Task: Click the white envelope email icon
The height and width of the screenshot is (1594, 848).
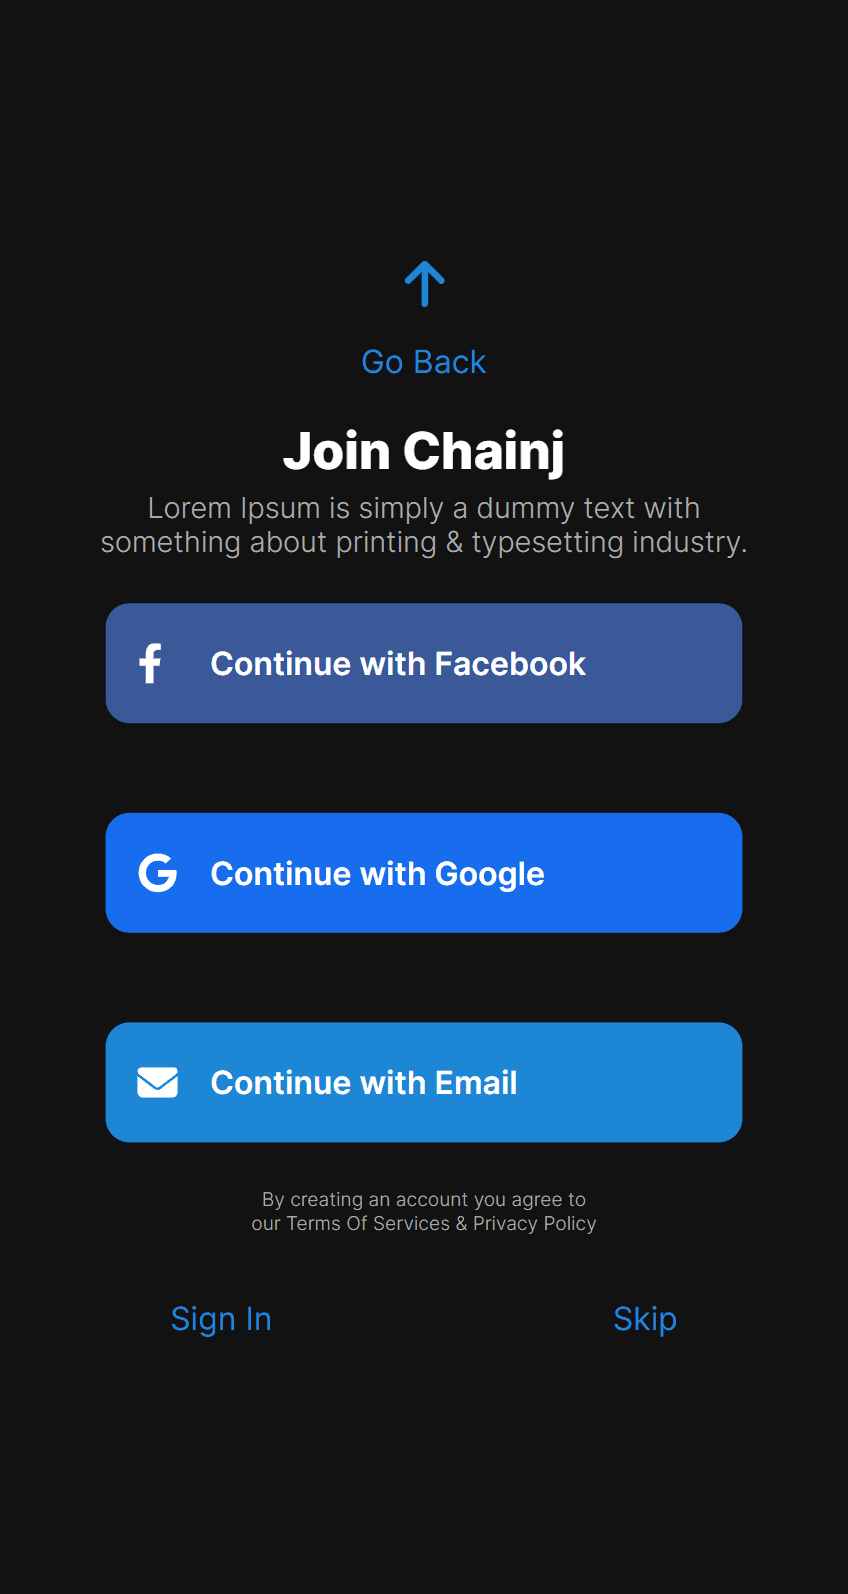Action: coord(158,1082)
